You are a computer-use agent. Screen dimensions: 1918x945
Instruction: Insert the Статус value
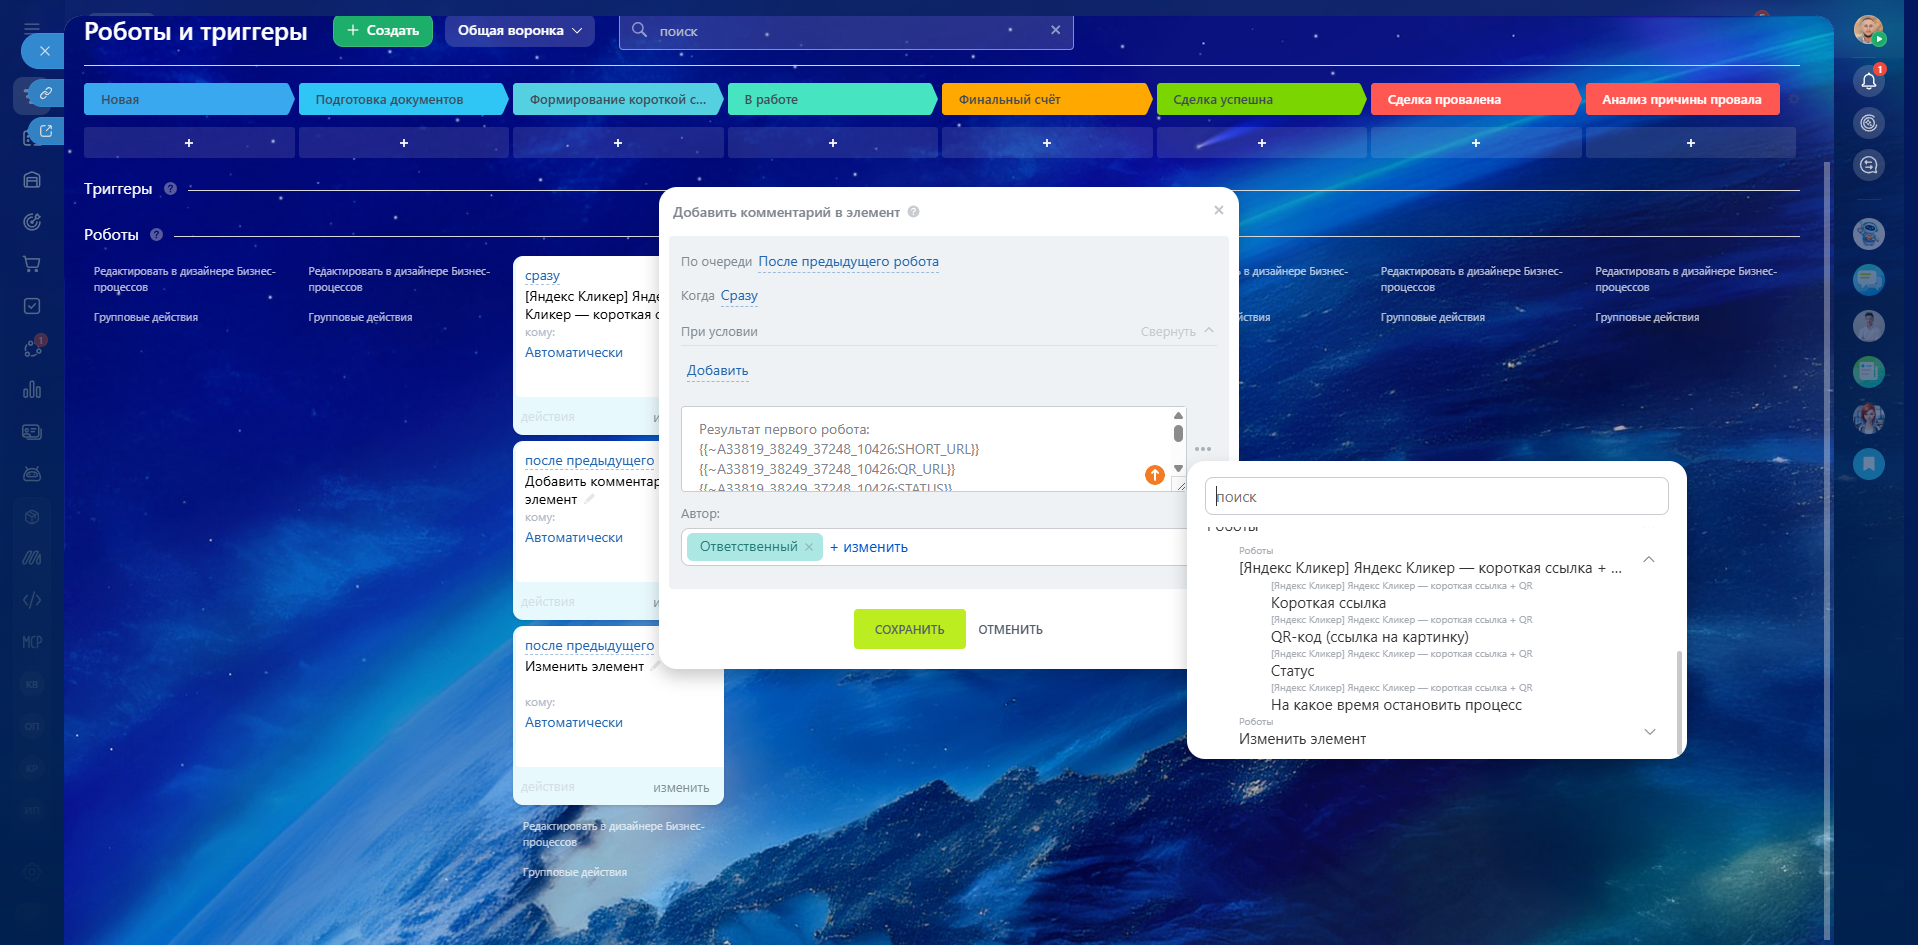[x=1292, y=671]
